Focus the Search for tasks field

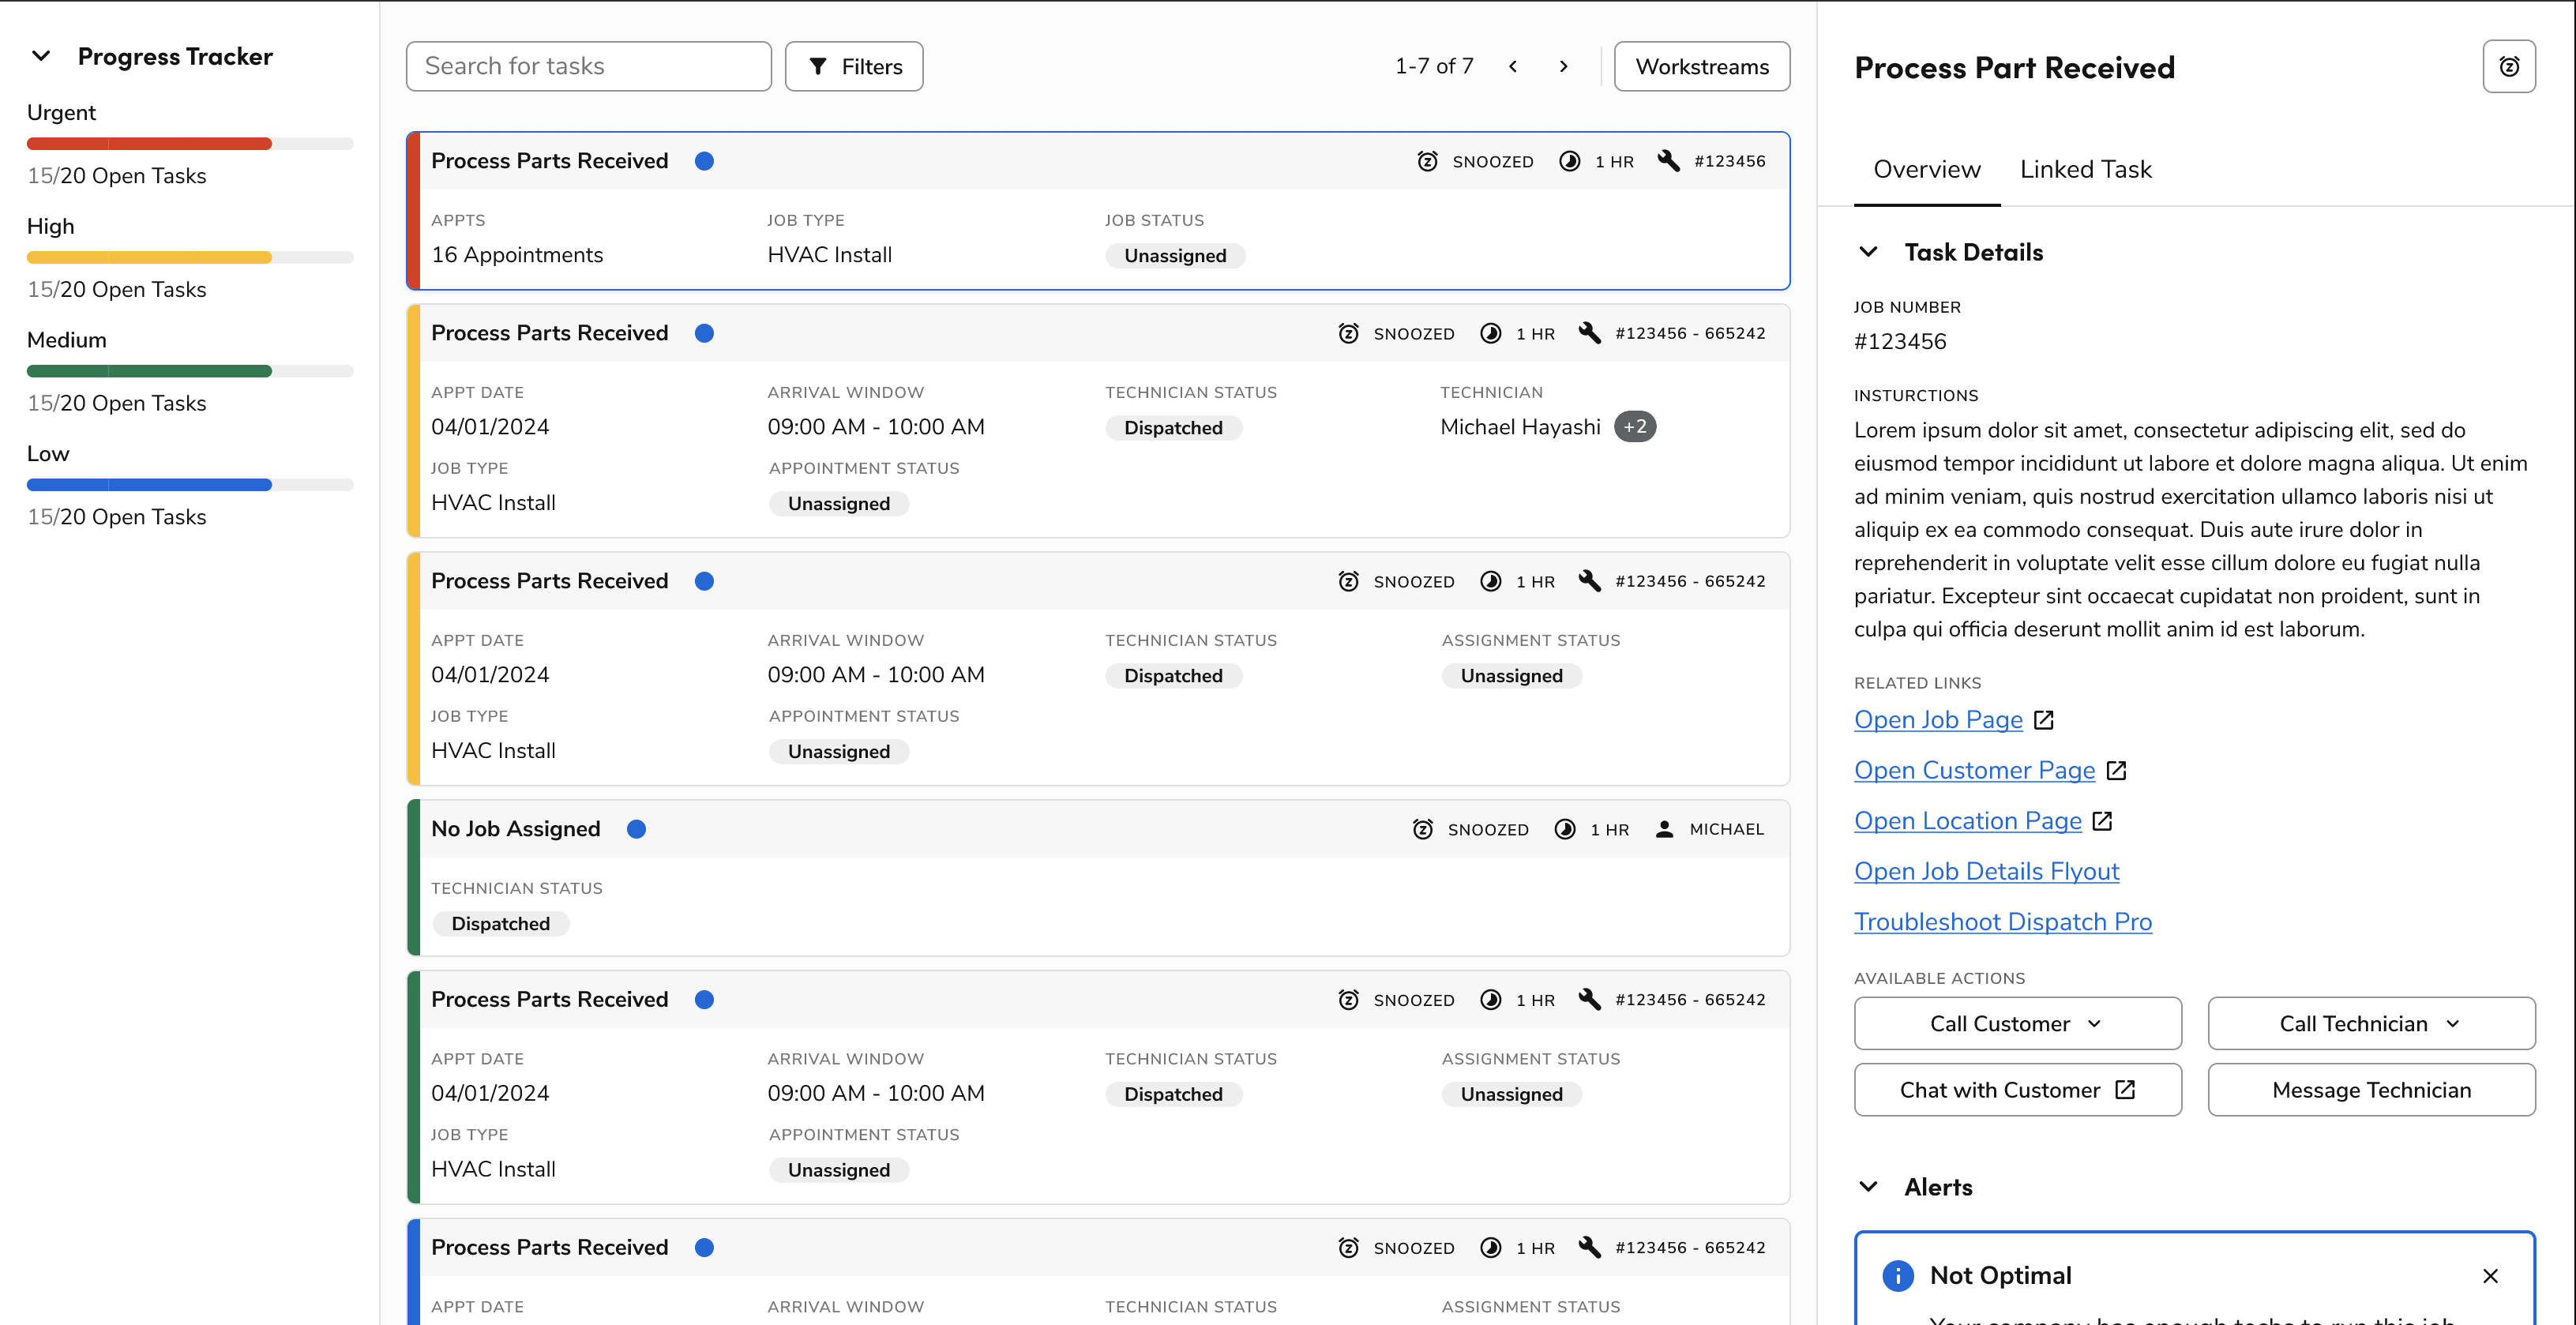click(588, 67)
